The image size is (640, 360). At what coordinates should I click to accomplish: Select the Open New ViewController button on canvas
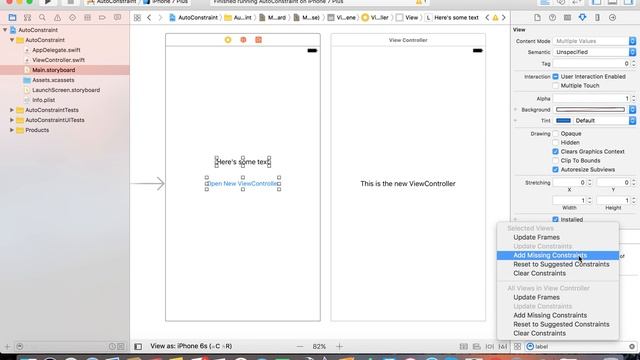(243, 184)
